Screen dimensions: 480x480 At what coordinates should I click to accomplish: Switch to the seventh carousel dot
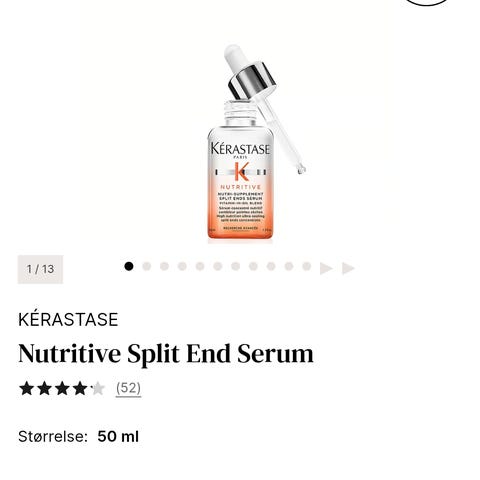pos(236,266)
